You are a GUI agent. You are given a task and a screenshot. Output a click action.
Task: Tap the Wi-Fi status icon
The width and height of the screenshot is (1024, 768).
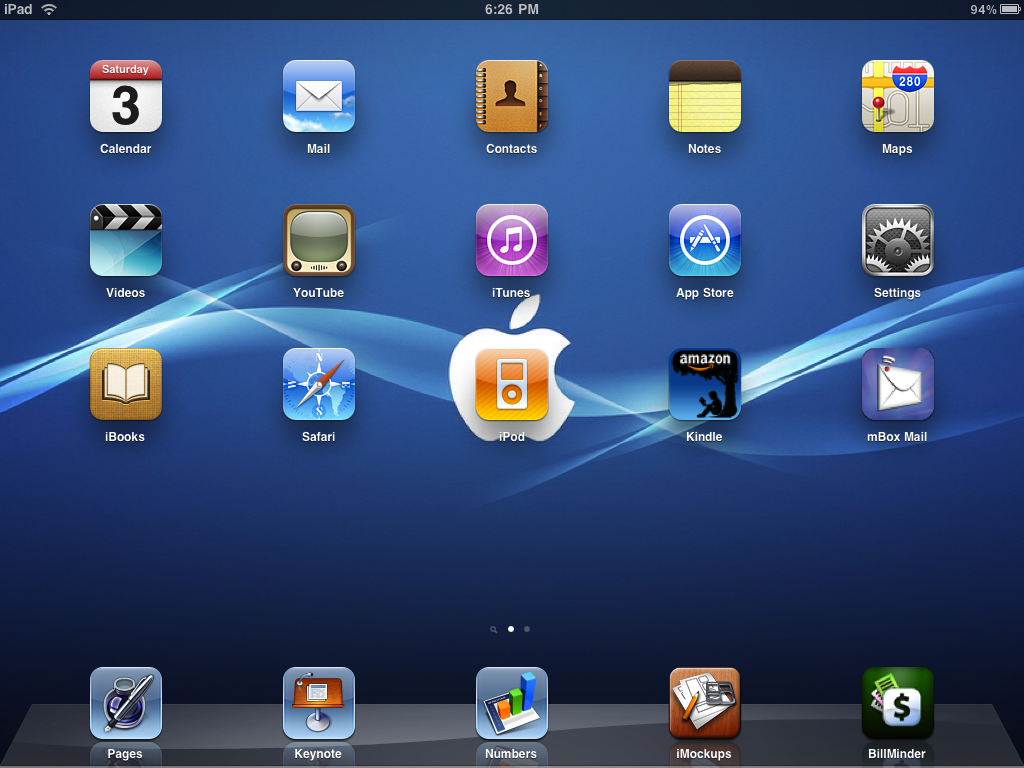point(49,9)
